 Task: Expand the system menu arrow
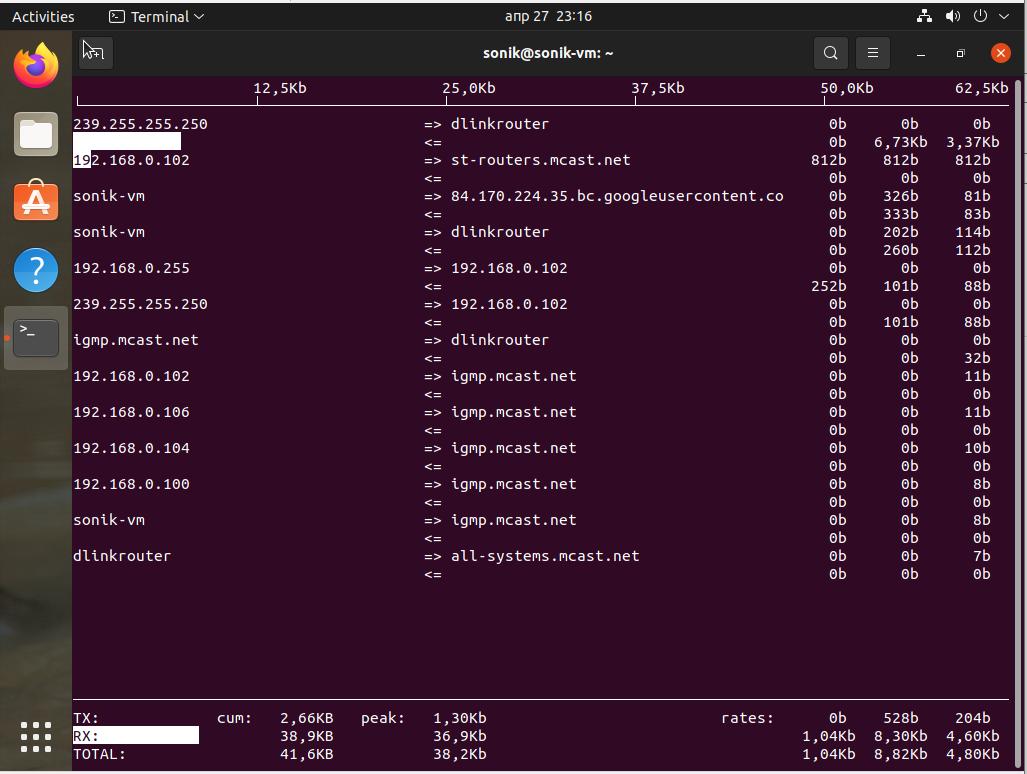point(1005,16)
